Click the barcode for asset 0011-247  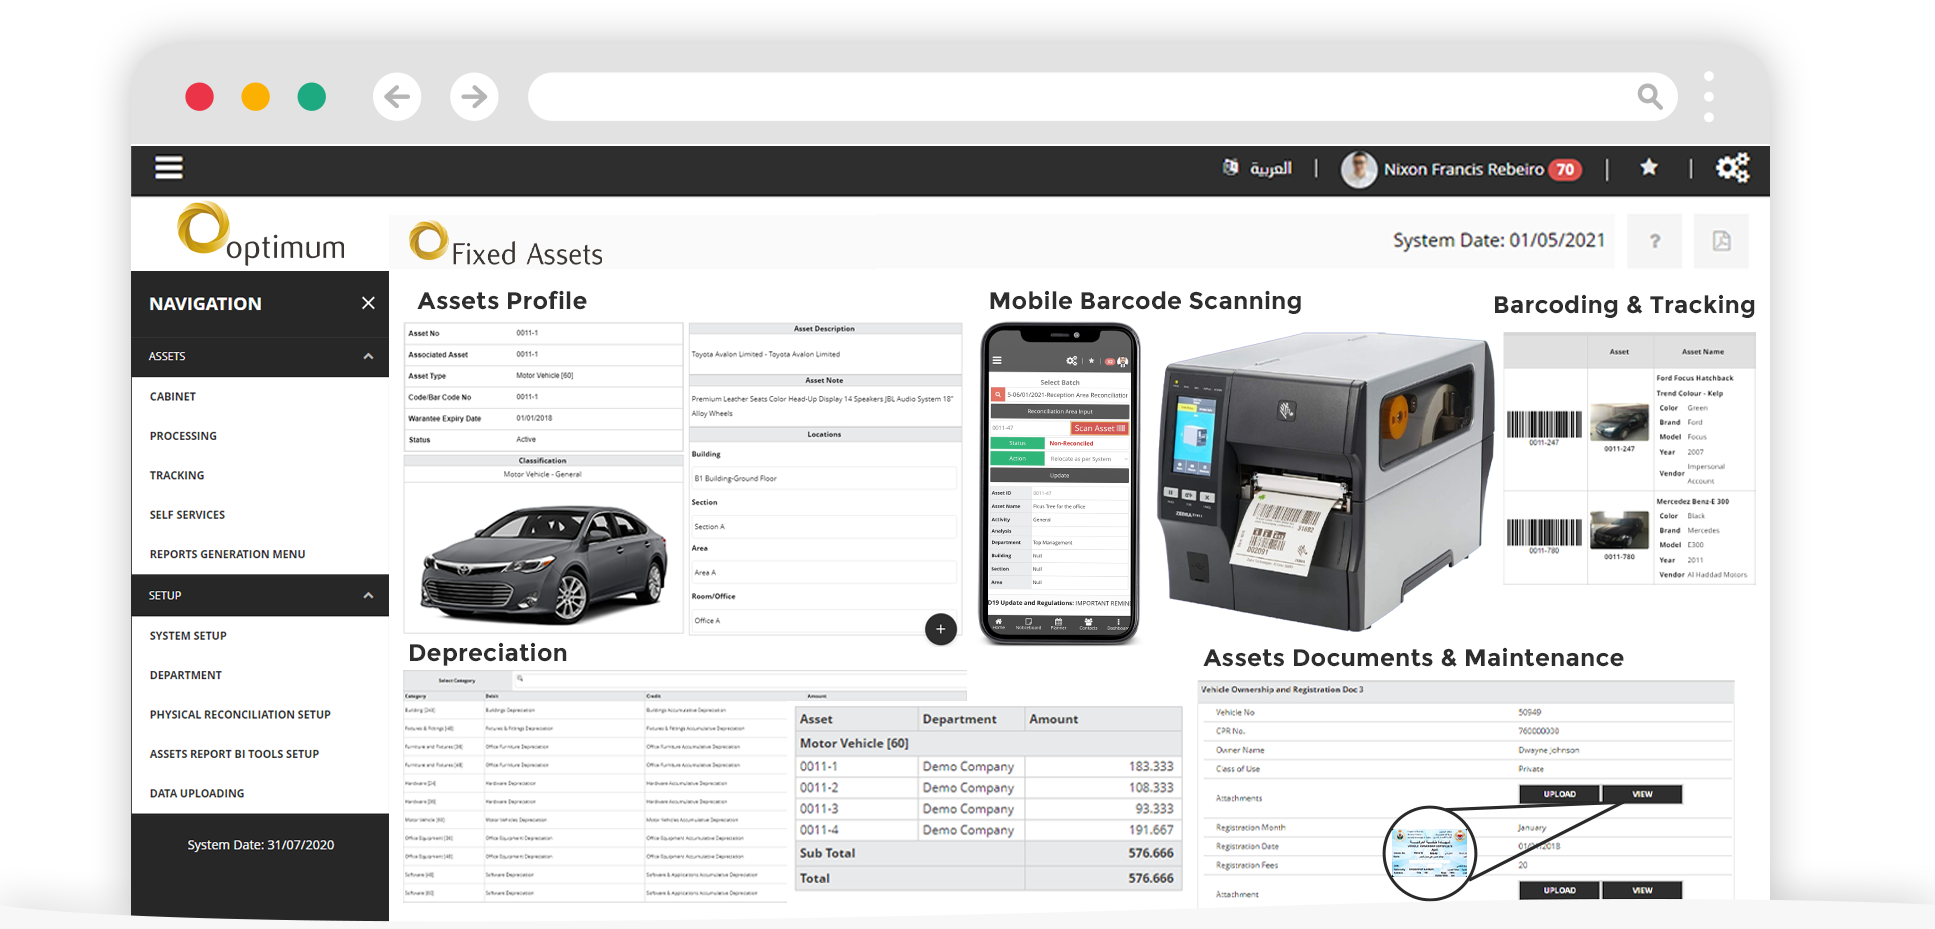tap(1544, 425)
